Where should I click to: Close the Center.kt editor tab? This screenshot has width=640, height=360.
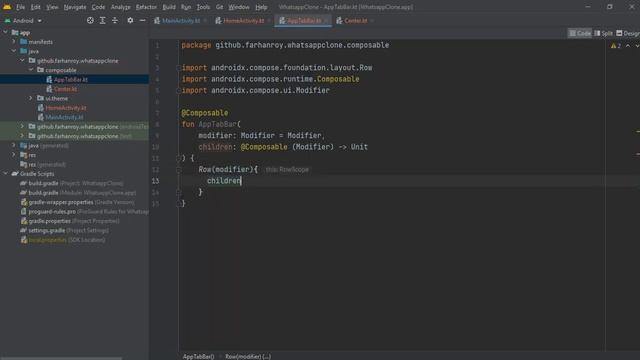(372, 20)
